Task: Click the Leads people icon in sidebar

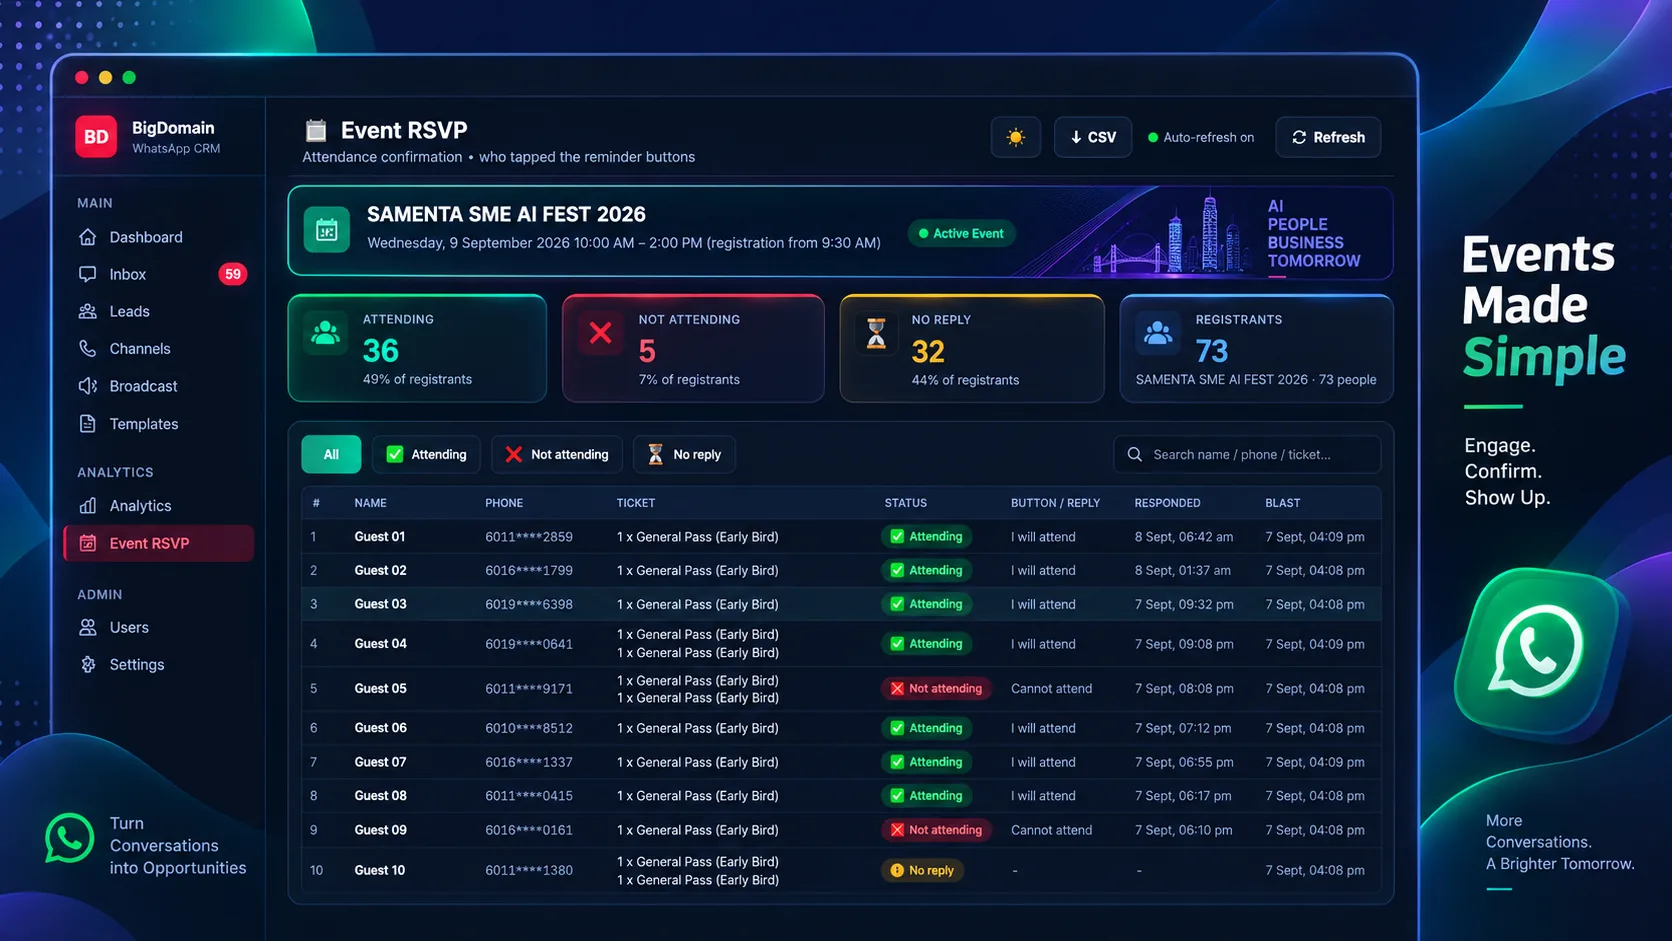Action: tap(88, 311)
